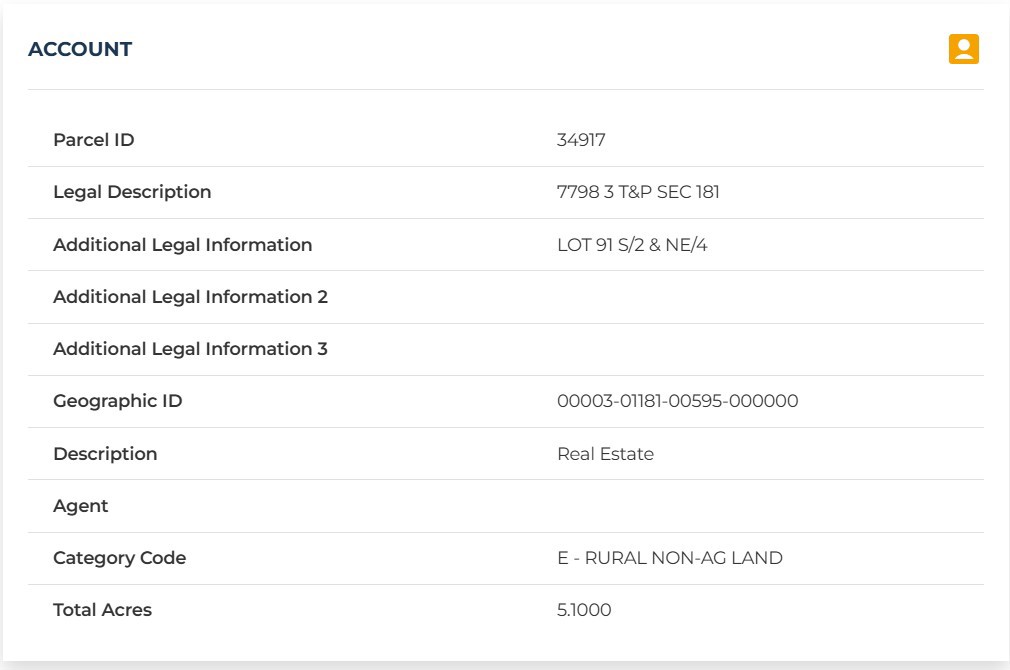Select the Total Acres label
This screenshot has width=1010, height=670.
coord(102,609)
